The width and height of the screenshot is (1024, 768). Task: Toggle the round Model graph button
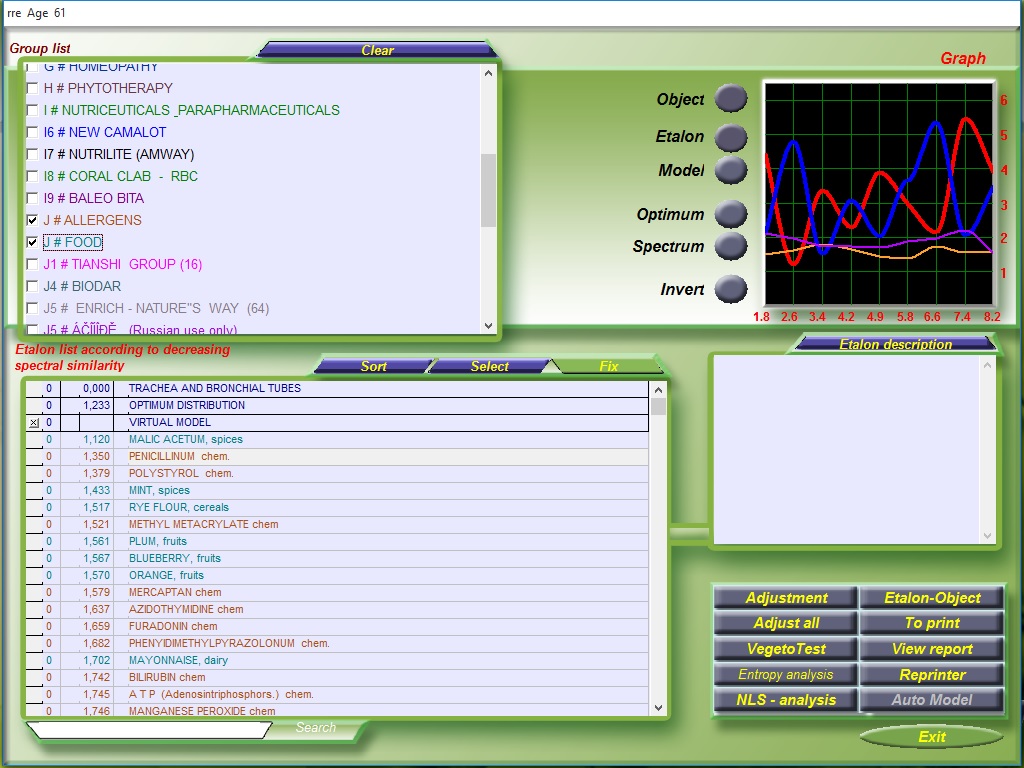731,171
